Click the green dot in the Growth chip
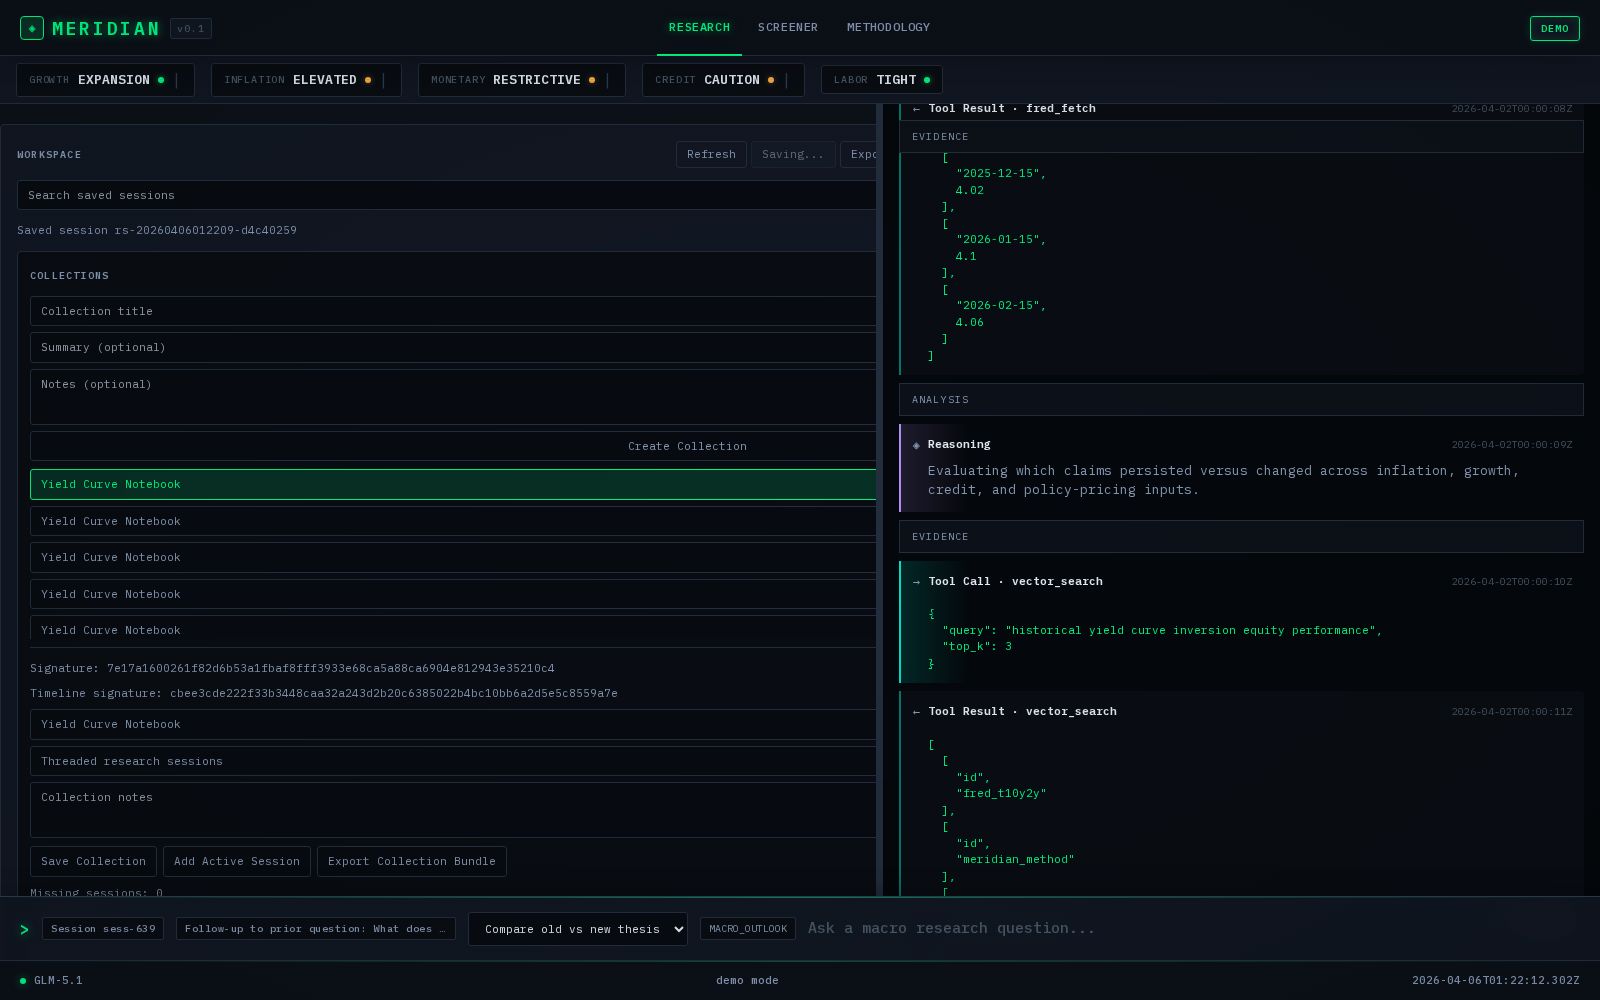 coord(160,80)
